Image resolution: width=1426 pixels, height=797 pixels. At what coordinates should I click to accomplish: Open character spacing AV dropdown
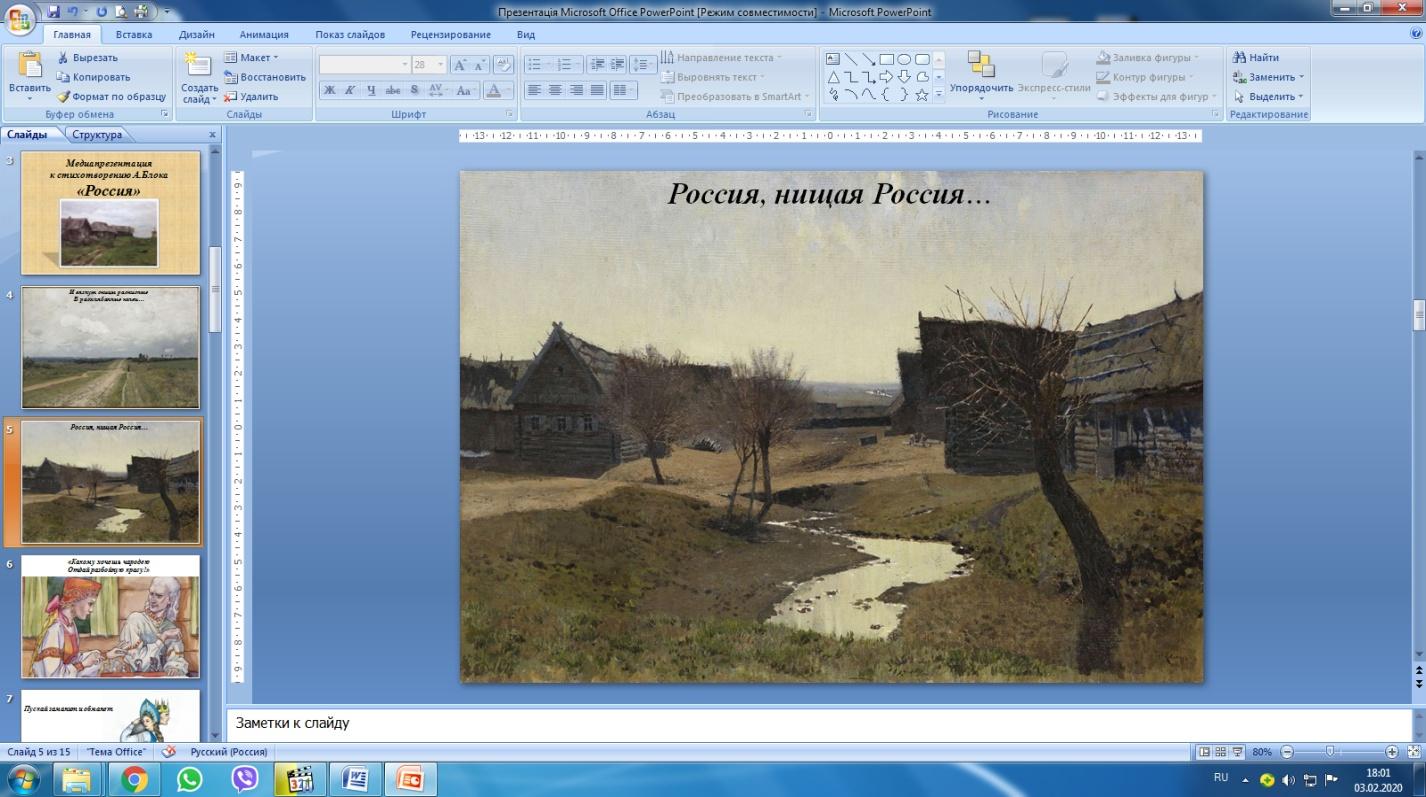pyautogui.click(x=437, y=90)
